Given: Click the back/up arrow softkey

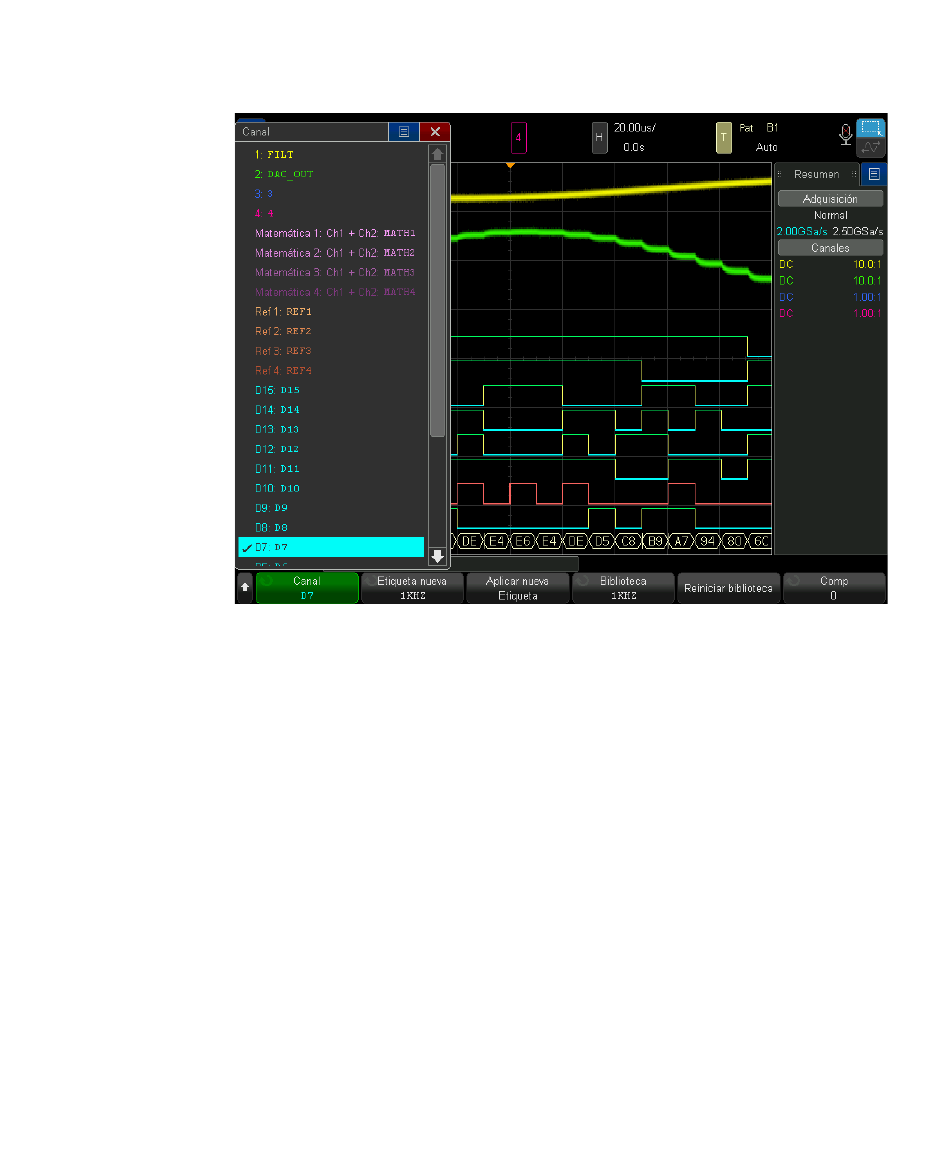Looking at the screenshot, I should pyautogui.click(x=245, y=587).
